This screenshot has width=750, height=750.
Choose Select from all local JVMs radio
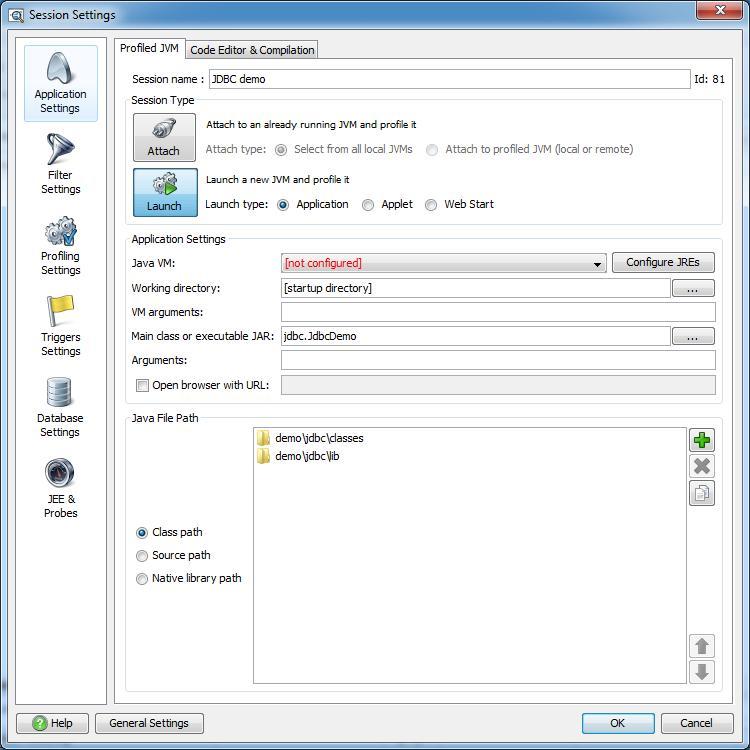pos(281,150)
